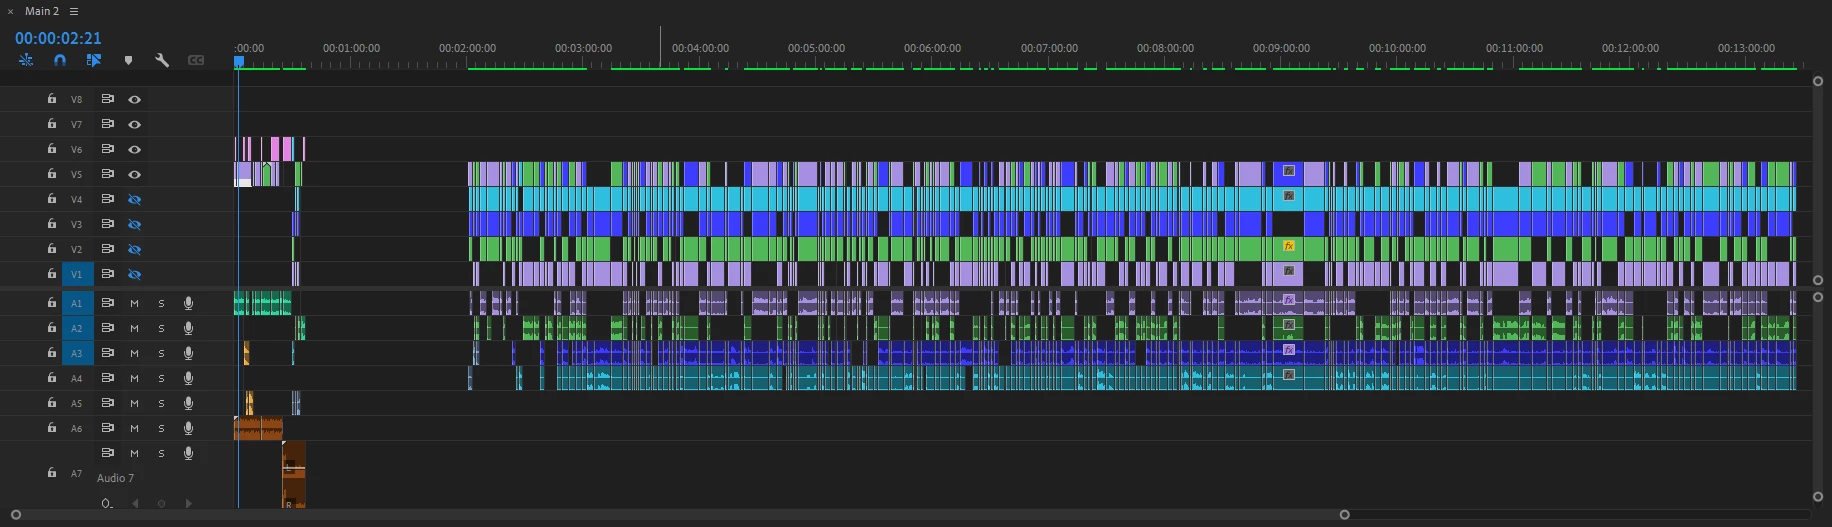Solo audio track A2

161,328
